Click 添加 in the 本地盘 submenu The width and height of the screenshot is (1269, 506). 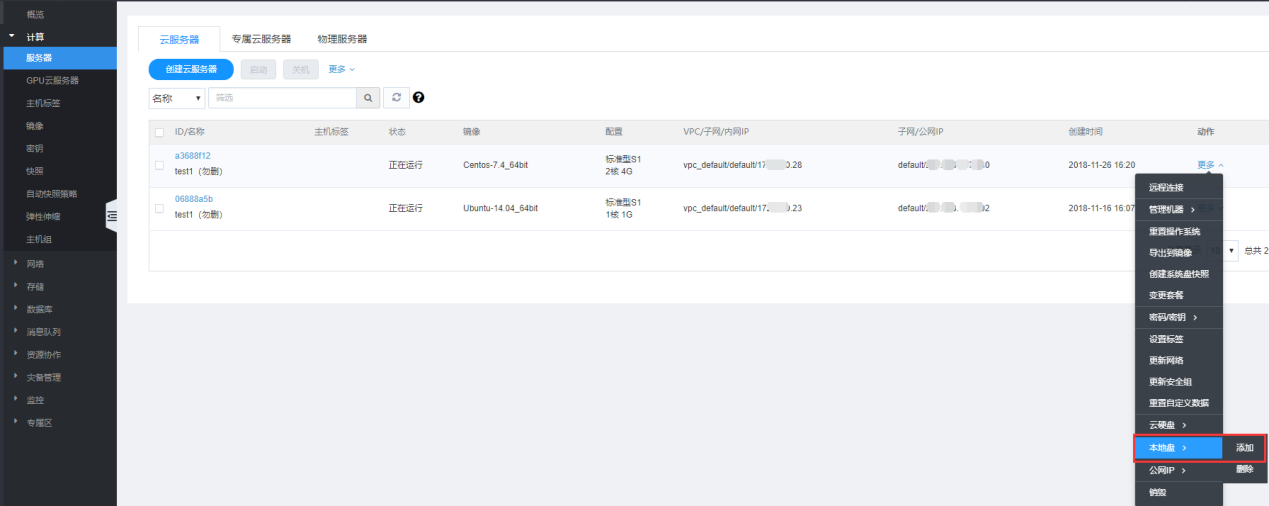[x=1245, y=448]
